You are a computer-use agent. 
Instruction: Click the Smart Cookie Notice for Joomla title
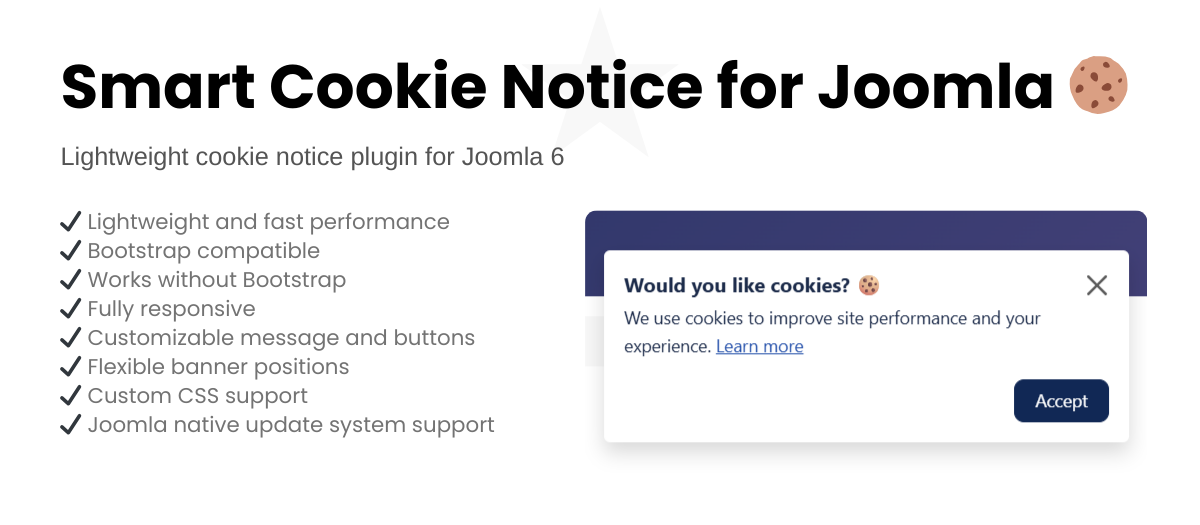pos(556,86)
